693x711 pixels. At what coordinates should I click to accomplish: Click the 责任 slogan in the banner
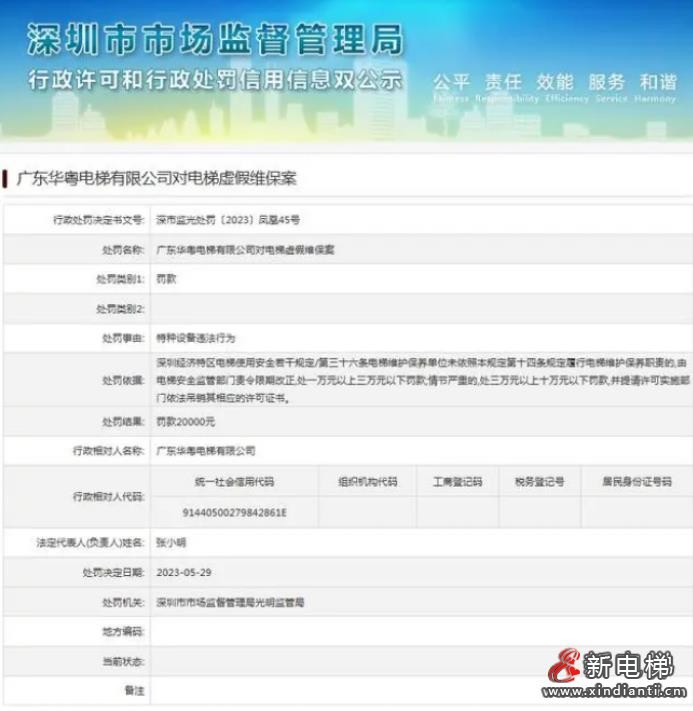(x=503, y=83)
